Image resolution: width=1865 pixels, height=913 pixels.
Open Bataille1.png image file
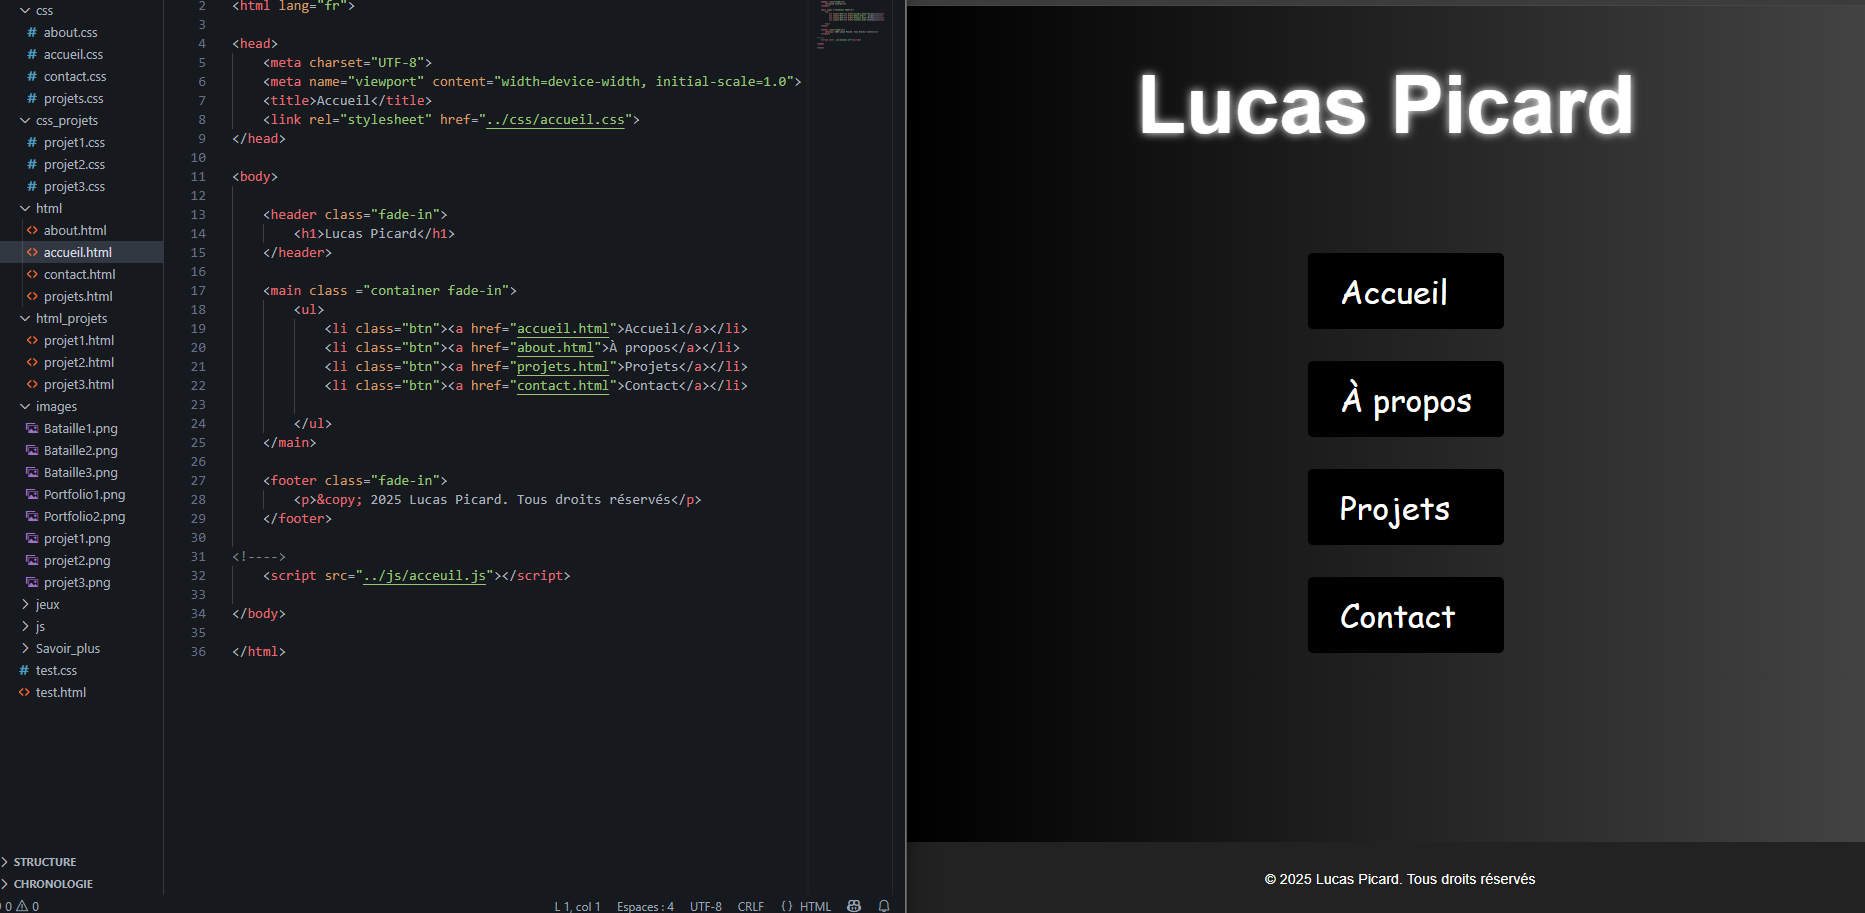[x=80, y=428]
